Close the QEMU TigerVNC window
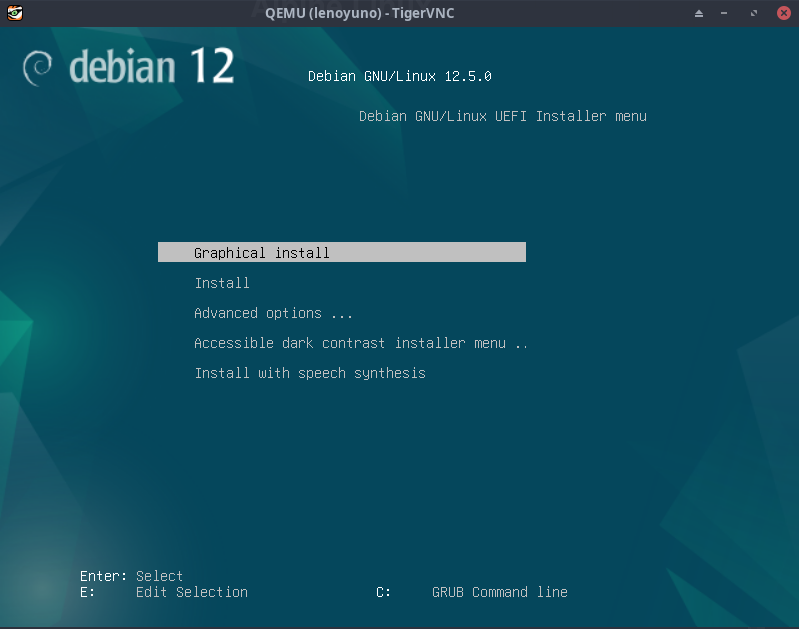Viewport: 799px width, 629px height. tap(783, 13)
